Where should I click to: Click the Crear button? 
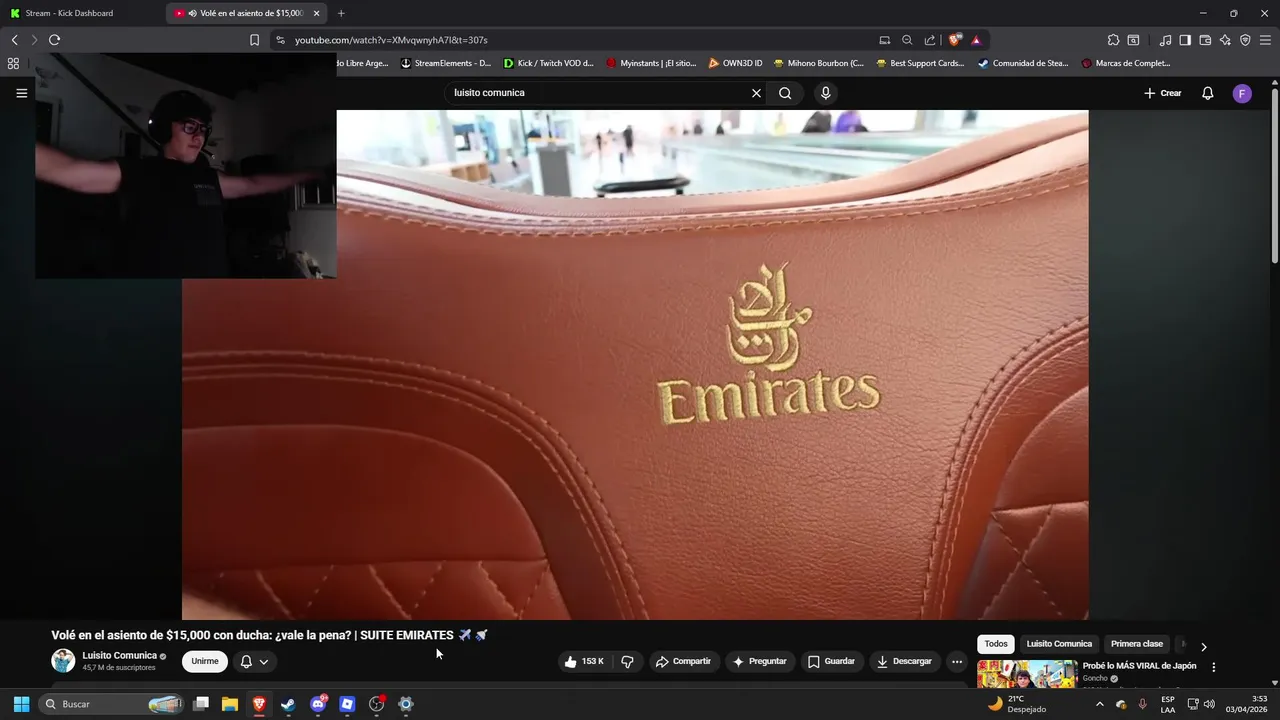[x=1163, y=93]
